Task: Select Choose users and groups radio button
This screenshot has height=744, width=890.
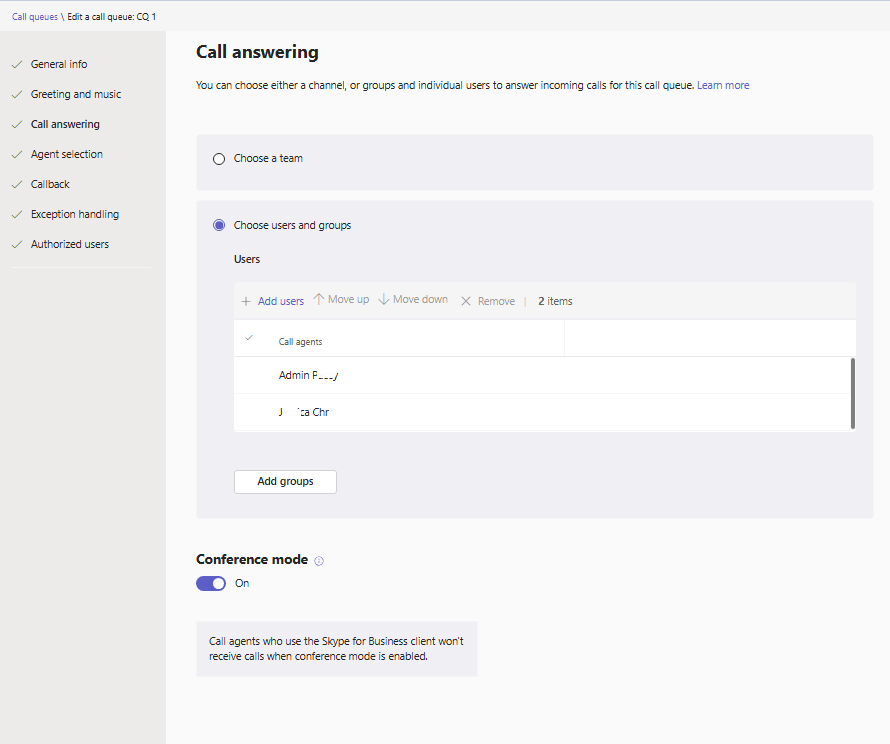Action: (219, 225)
